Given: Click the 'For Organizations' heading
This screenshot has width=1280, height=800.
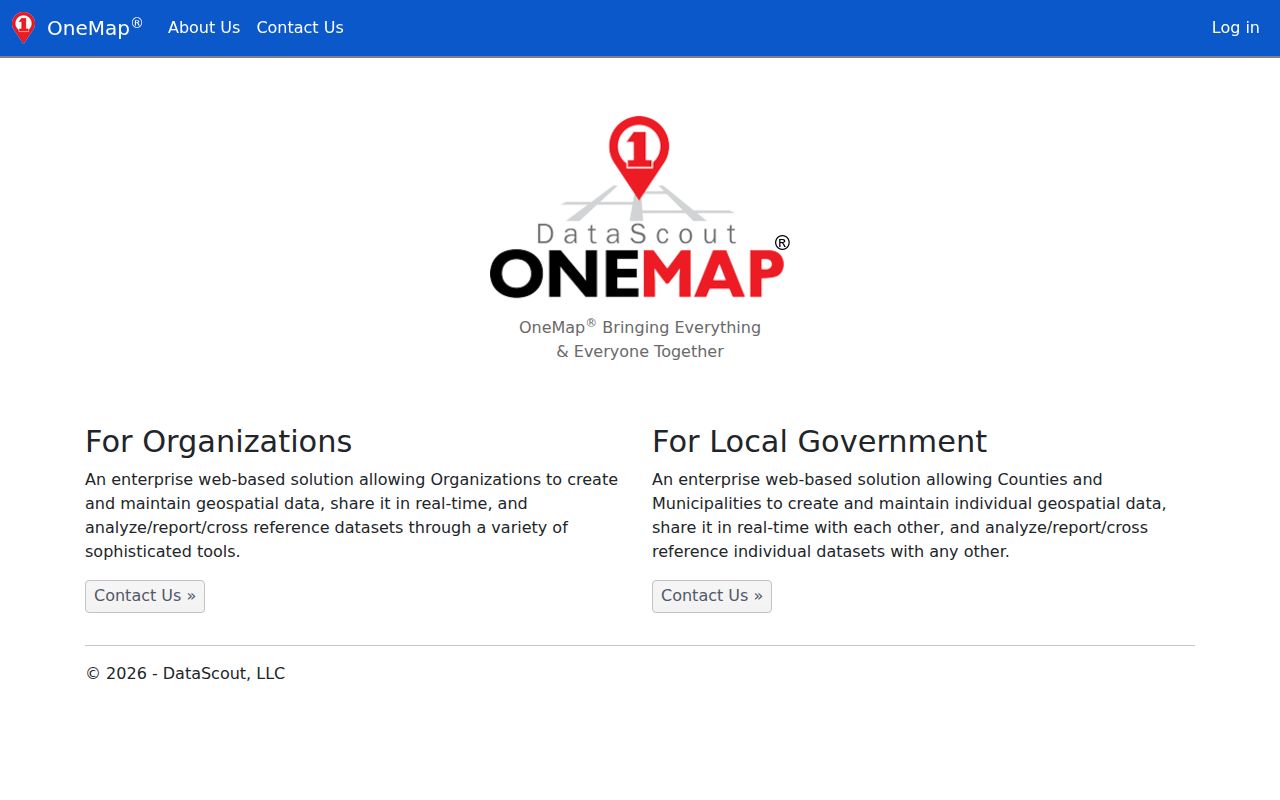Looking at the screenshot, I should tap(218, 441).
